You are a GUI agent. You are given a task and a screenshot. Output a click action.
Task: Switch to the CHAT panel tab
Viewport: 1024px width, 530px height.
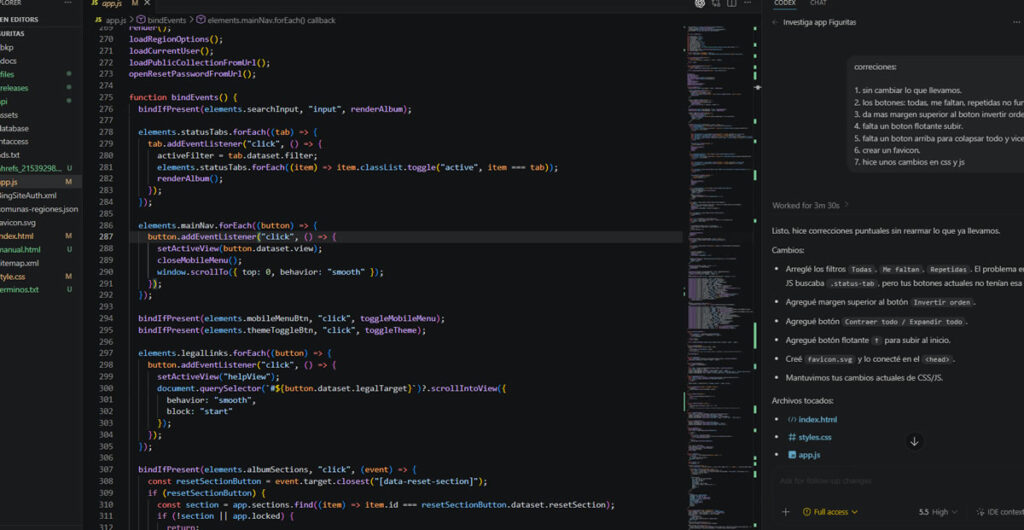click(x=818, y=3)
